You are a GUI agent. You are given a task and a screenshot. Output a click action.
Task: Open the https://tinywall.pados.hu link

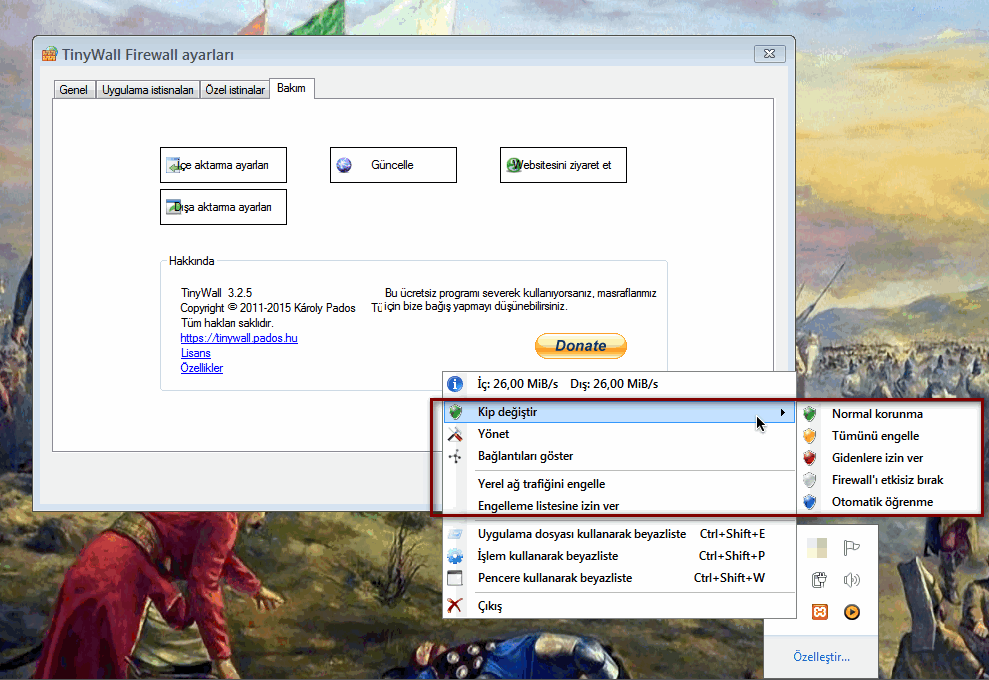coord(239,338)
